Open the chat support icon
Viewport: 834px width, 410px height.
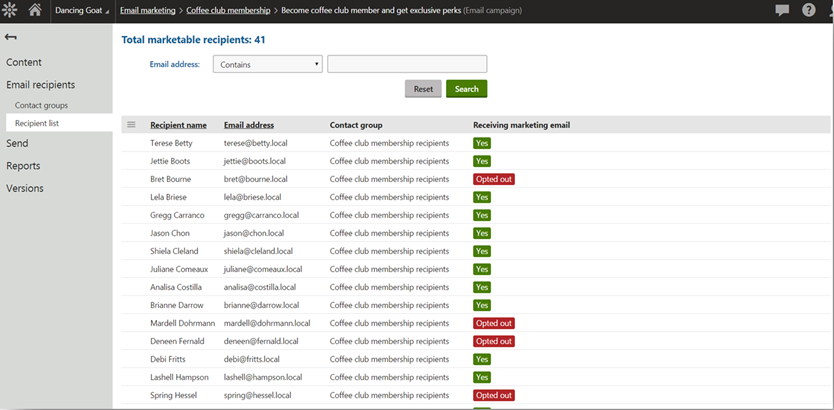tap(782, 10)
